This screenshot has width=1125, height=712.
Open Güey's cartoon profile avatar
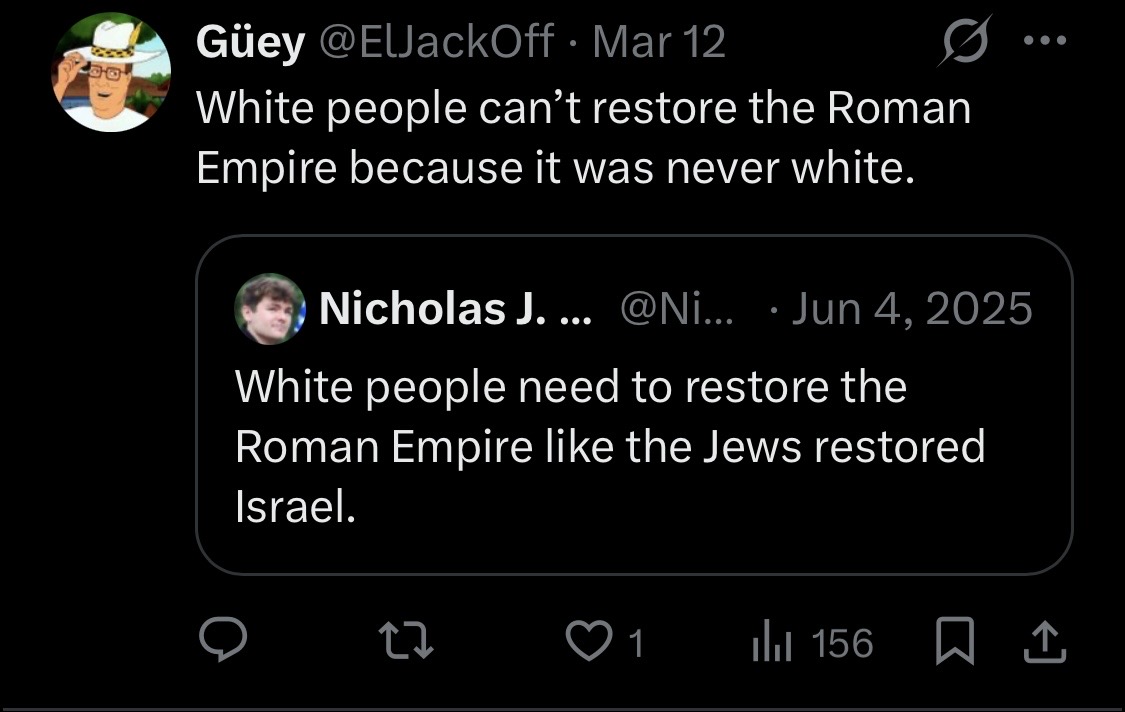pyautogui.click(x=112, y=73)
